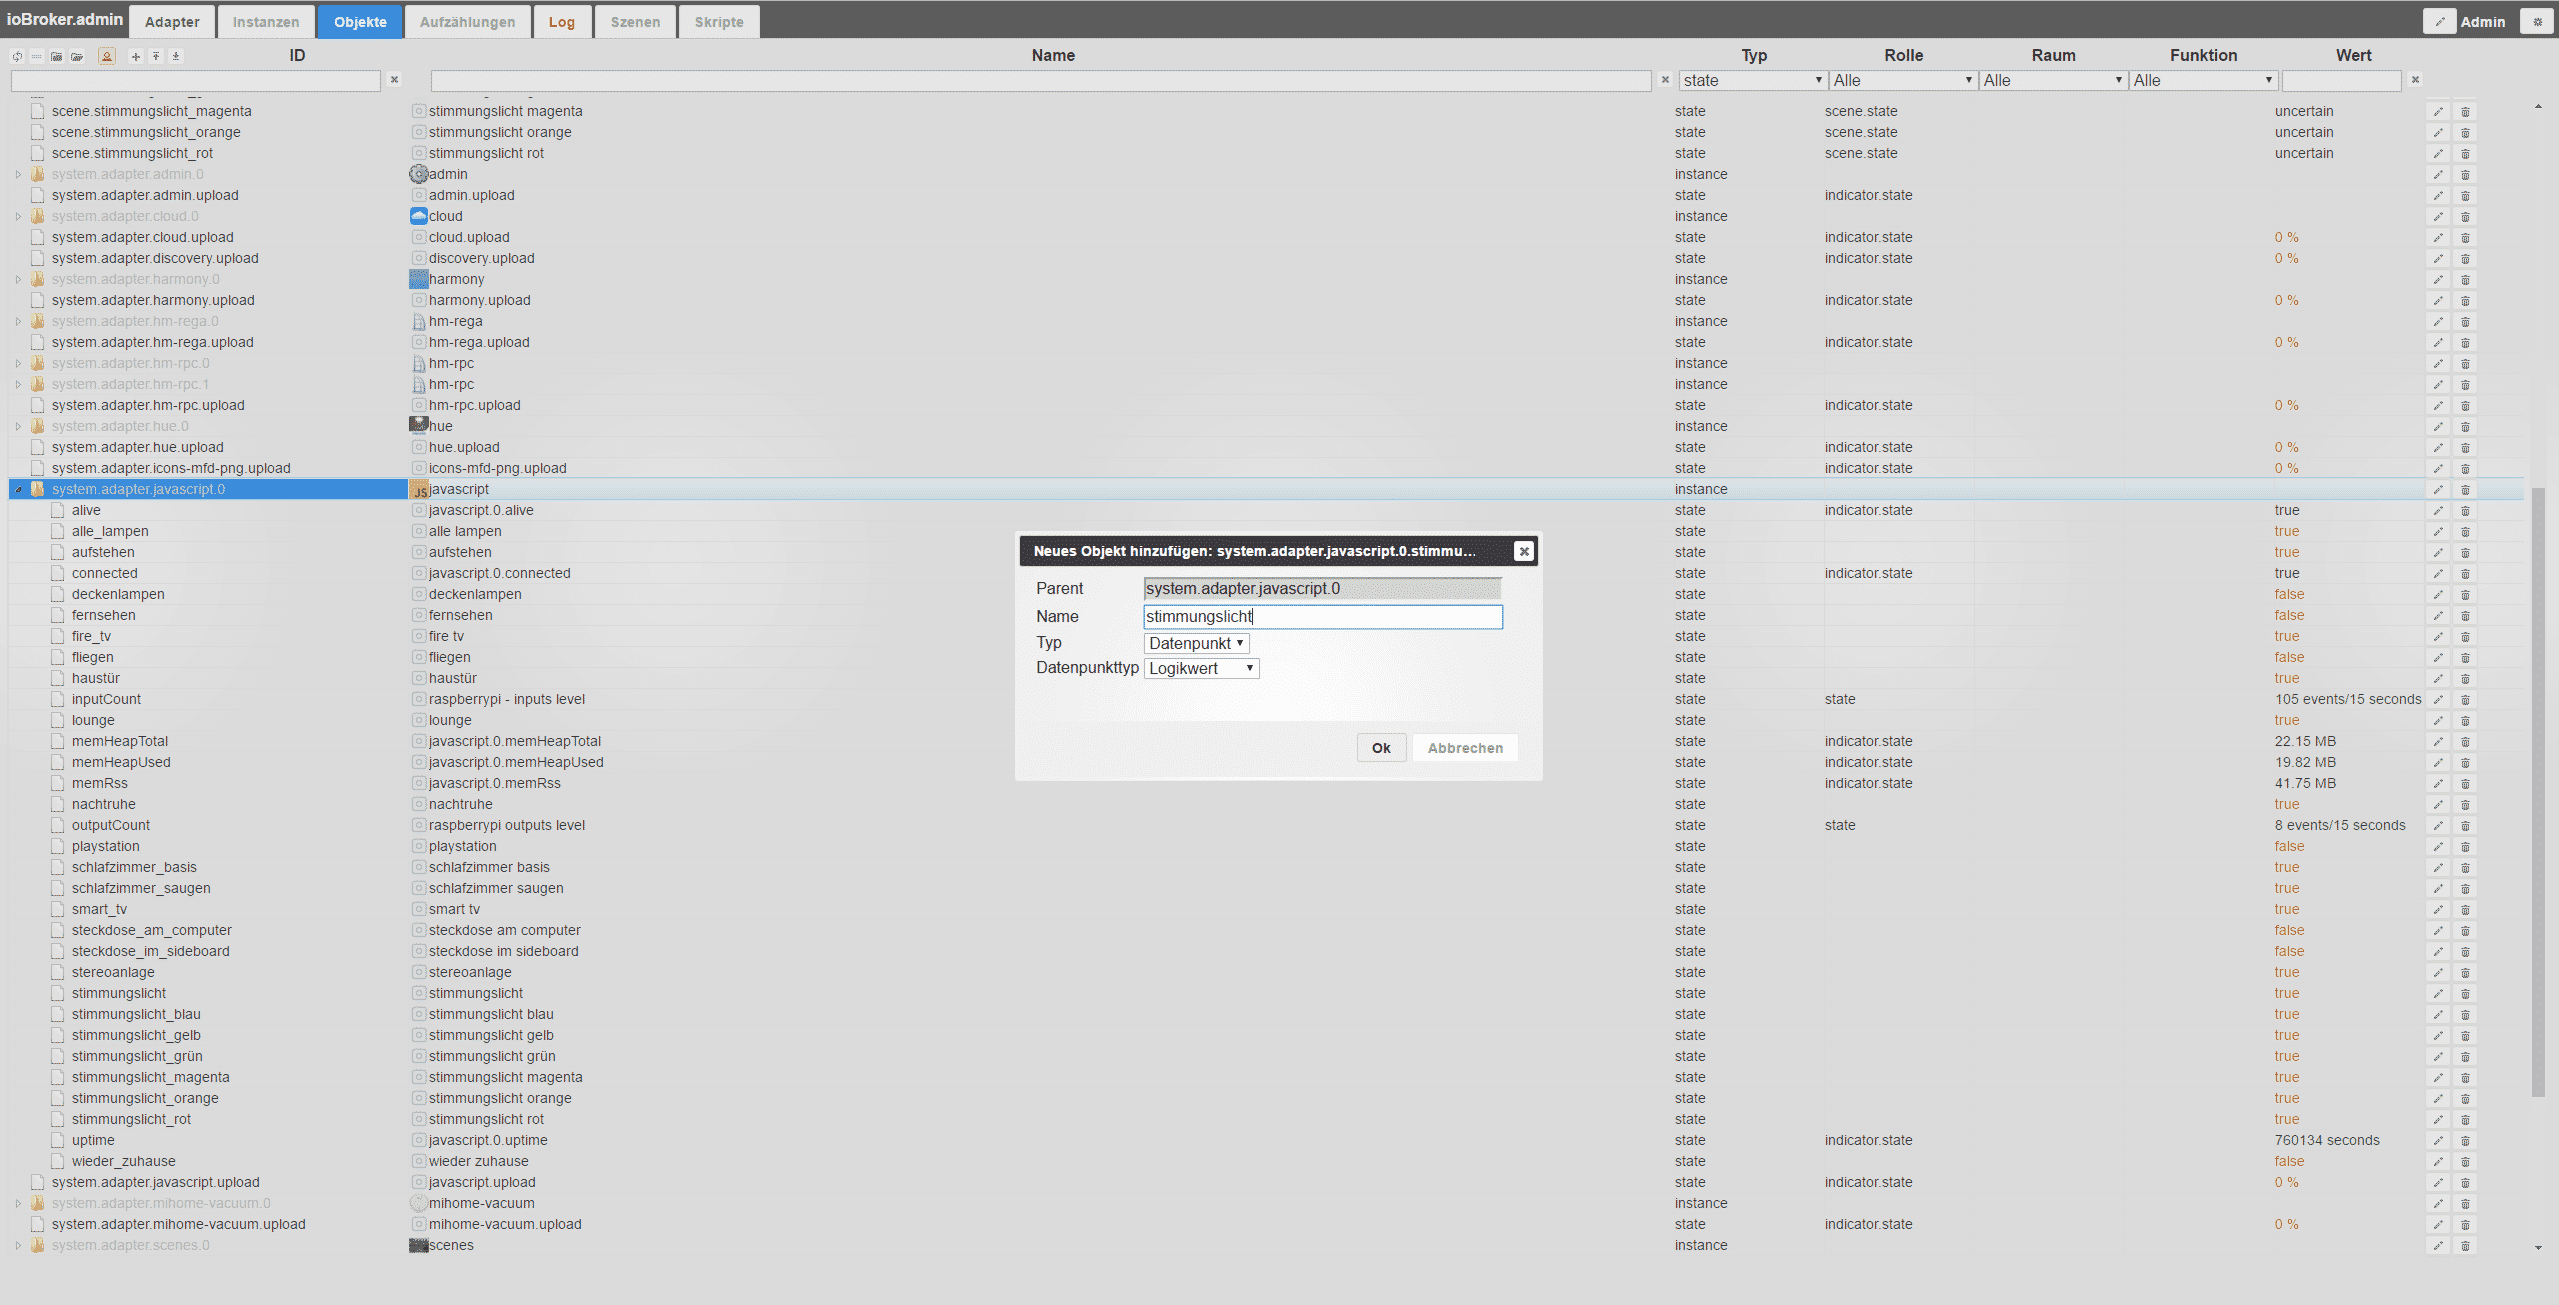
Task: Click the plus icon to add object
Action: (136, 56)
